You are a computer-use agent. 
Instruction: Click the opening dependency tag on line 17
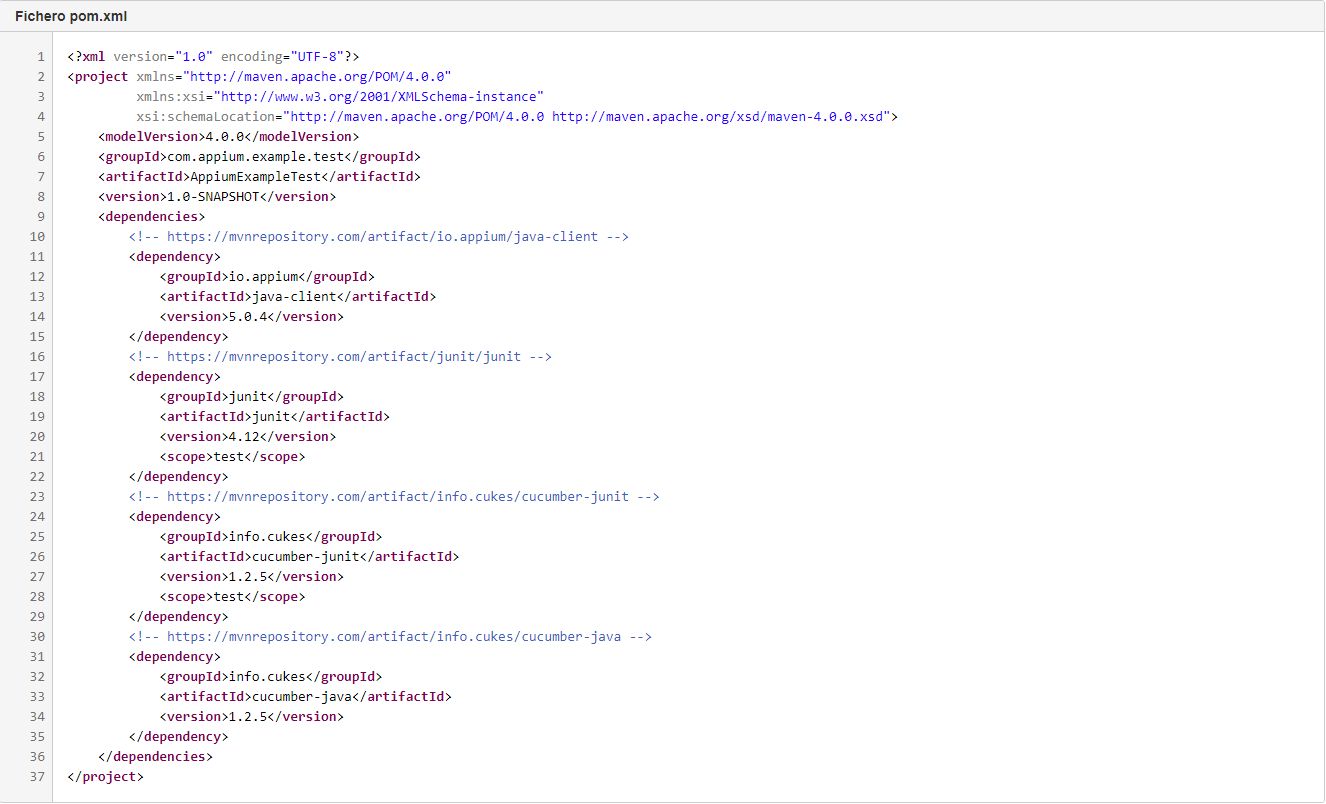(x=175, y=376)
